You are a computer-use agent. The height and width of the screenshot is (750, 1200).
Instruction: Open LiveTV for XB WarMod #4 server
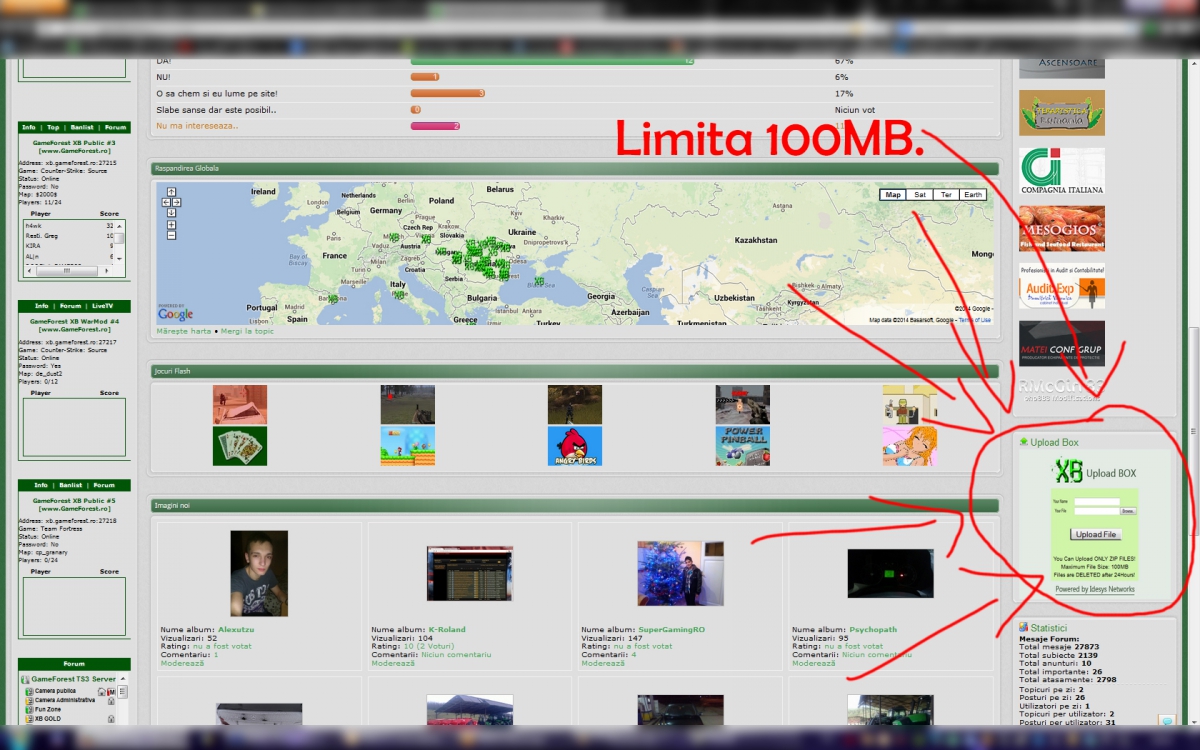click(102, 306)
